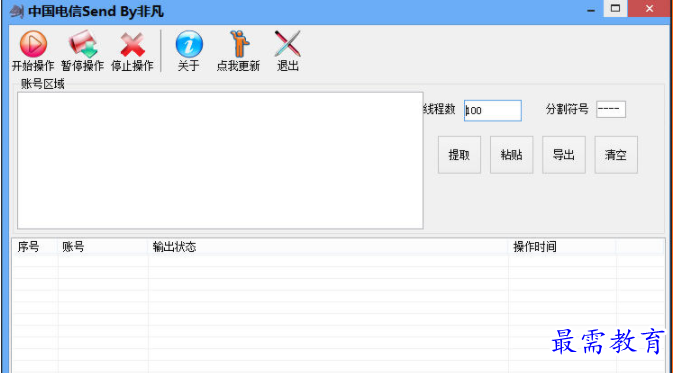
Task: Click the app icon in title bar
Action: 17,11
